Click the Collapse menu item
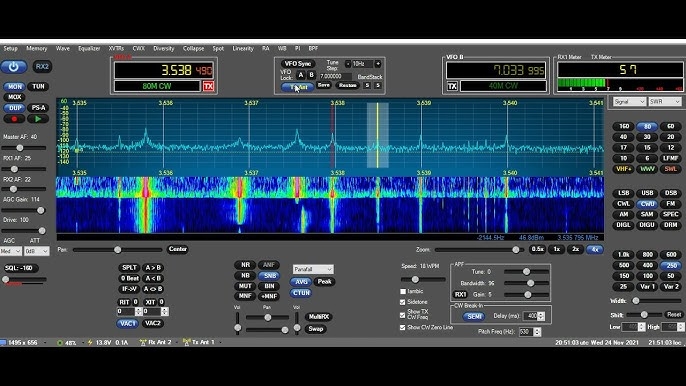 pyautogui.click(x=193, y=49)
